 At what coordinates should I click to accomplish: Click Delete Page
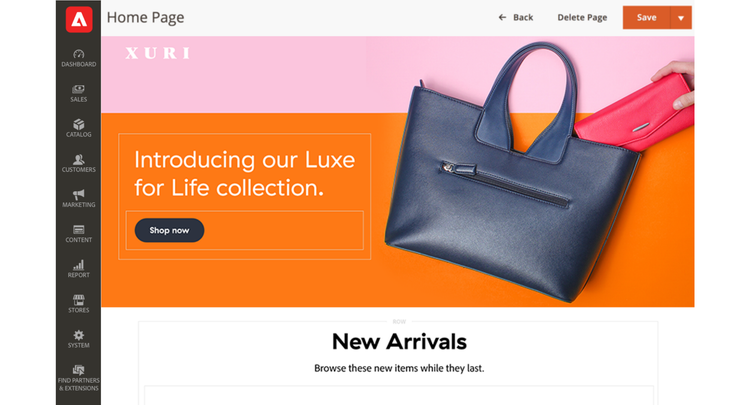(582, 18)
